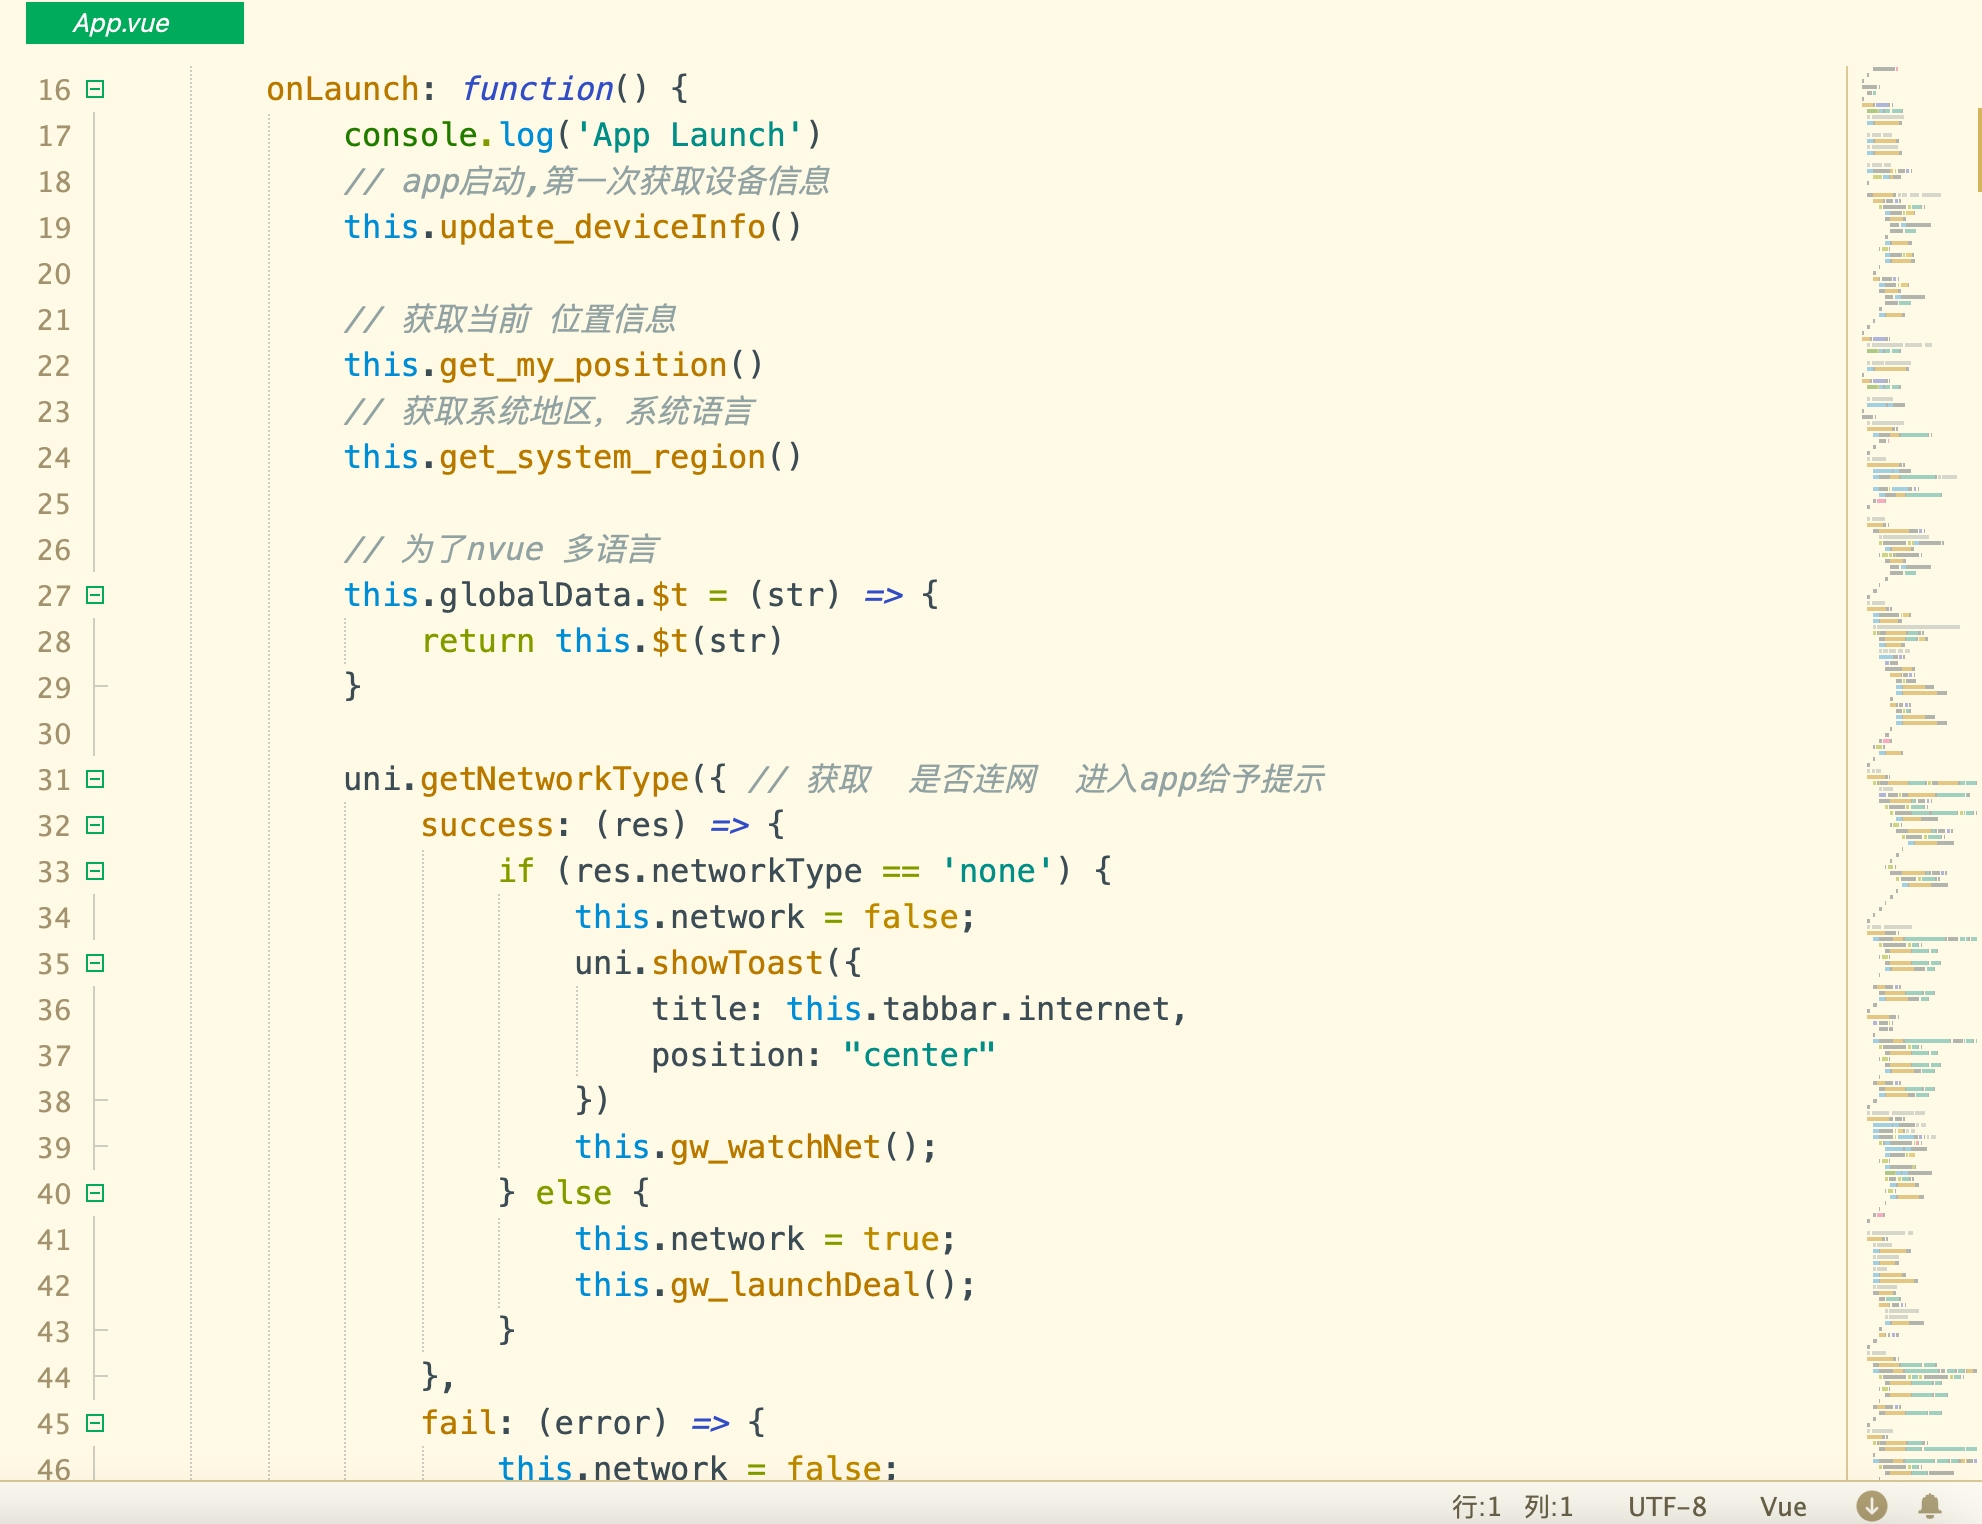Click on gw_watchNet call in line 39
Viewport: 1982px width, 1524px height.
tap(775, 1147)
